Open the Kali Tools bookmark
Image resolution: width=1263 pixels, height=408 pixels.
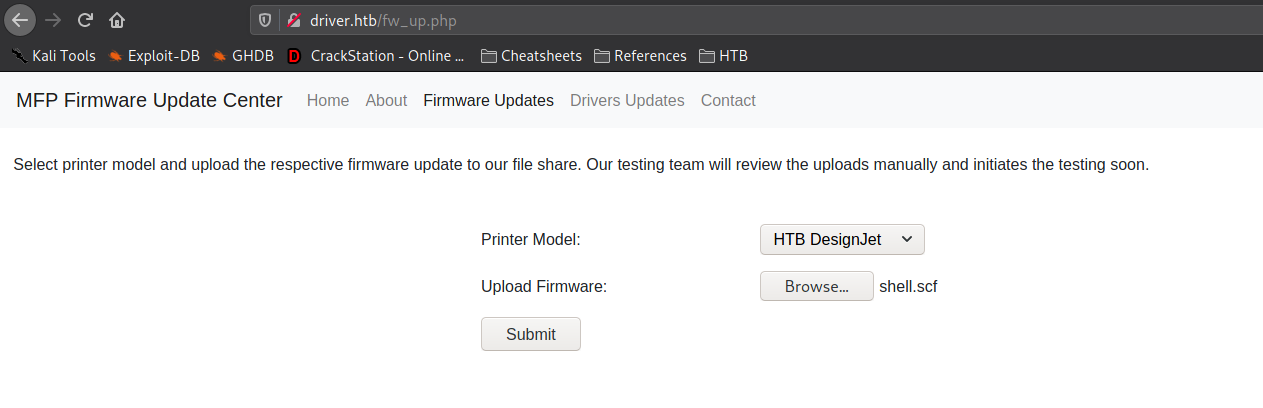tap(54, 56)
